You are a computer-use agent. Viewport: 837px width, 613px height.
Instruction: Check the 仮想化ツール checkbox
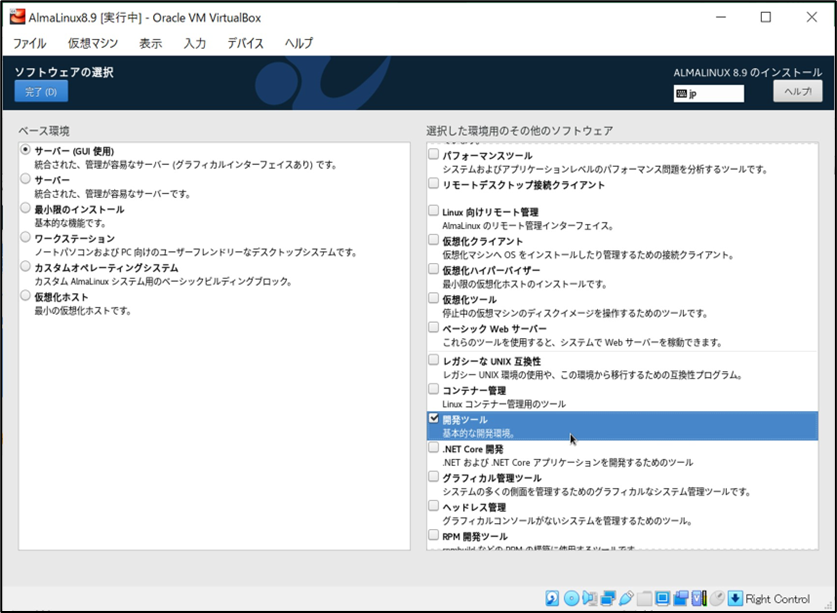click(433, 298)
